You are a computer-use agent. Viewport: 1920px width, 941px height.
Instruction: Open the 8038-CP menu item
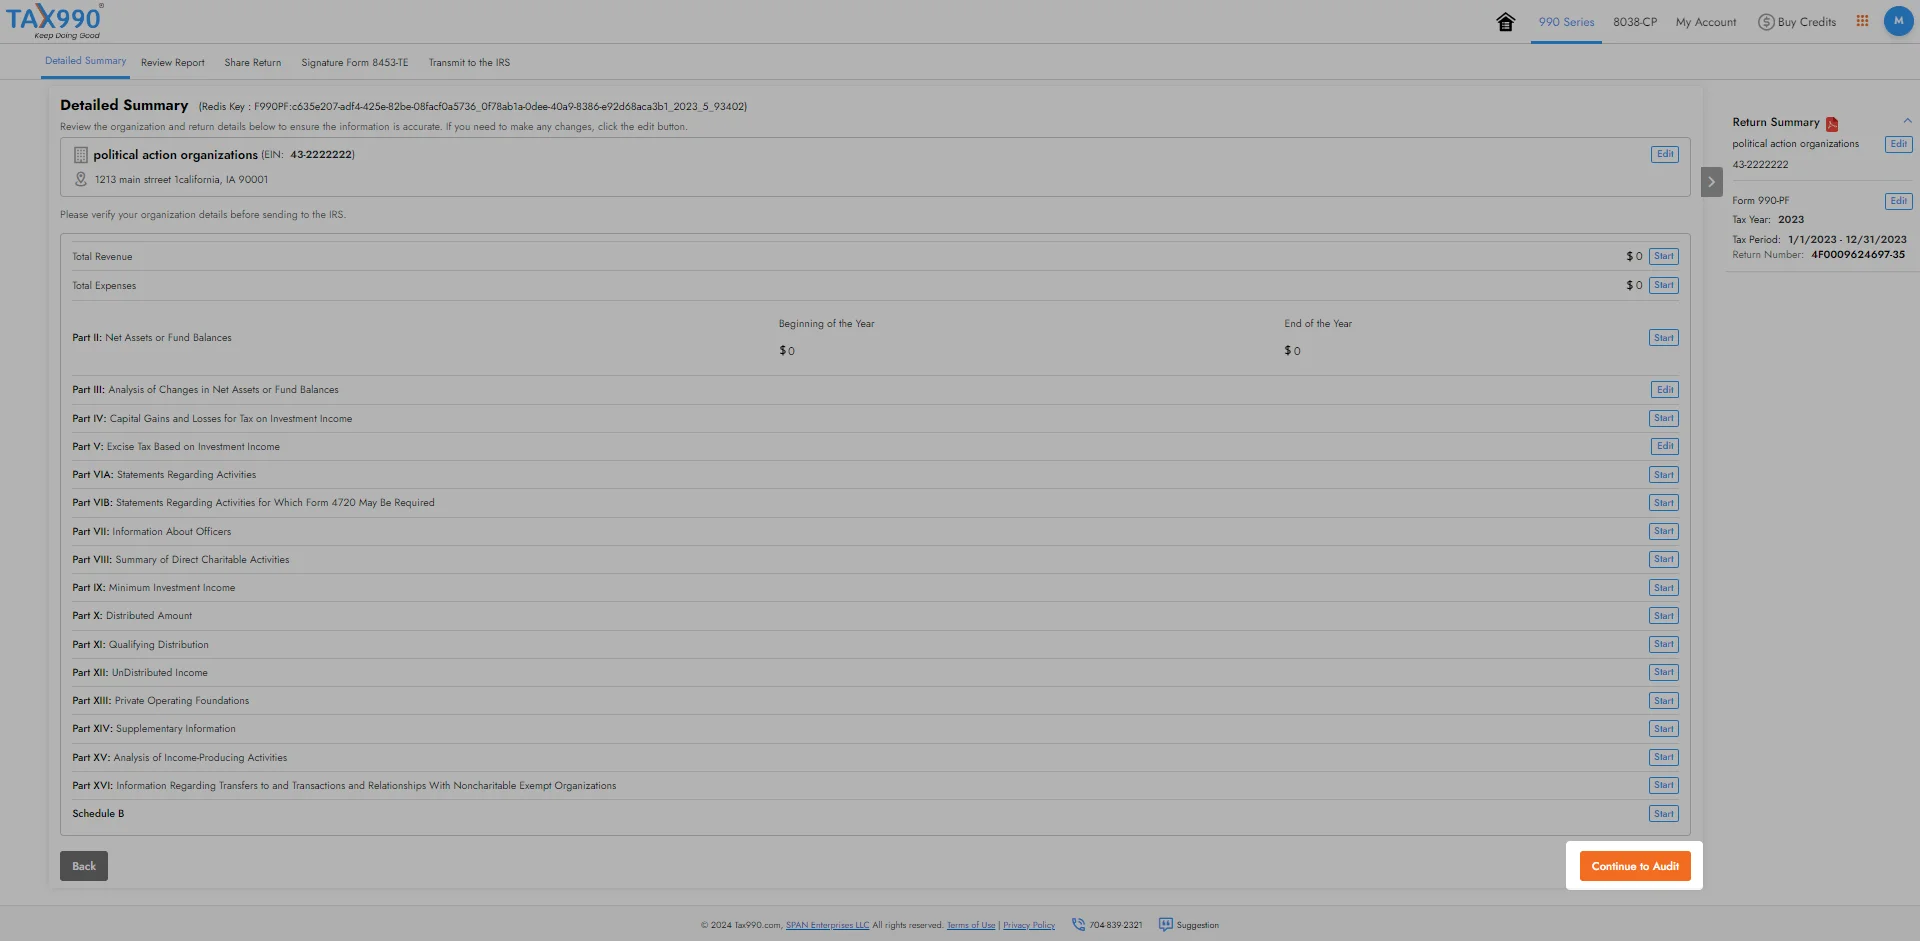click(1634, 22)
